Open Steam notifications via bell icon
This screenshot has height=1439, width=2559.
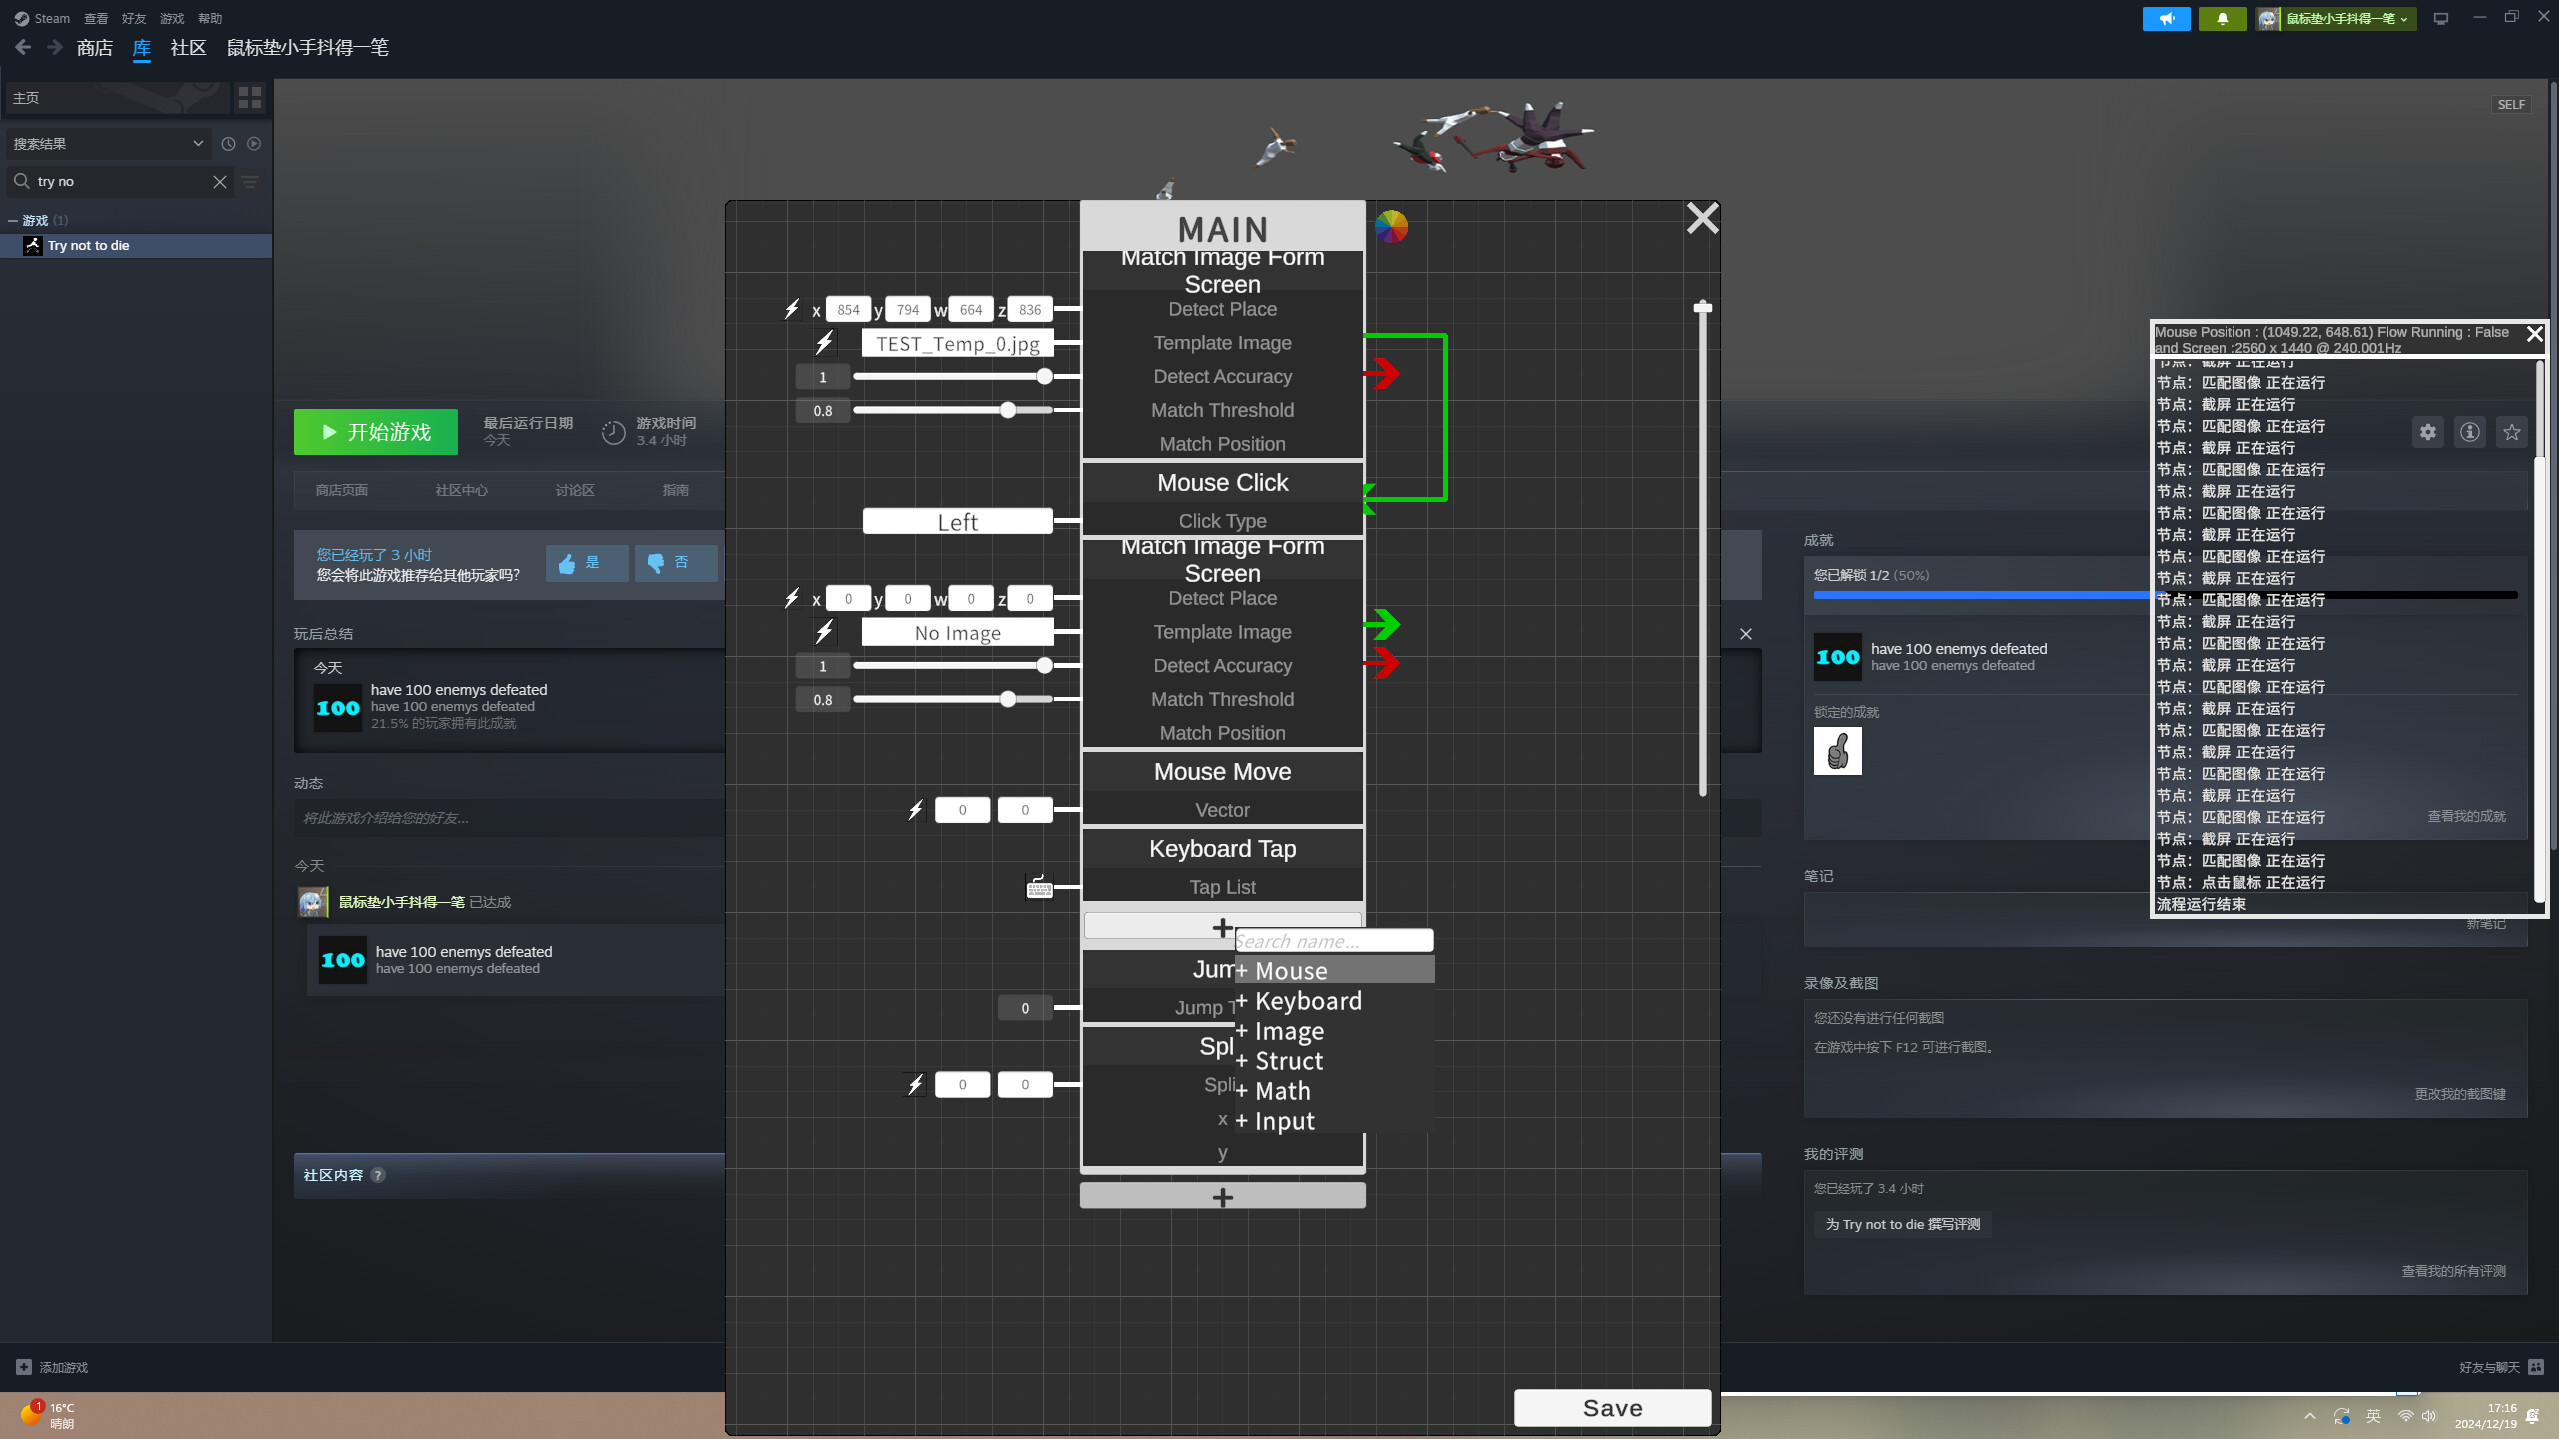[2221, 18]
